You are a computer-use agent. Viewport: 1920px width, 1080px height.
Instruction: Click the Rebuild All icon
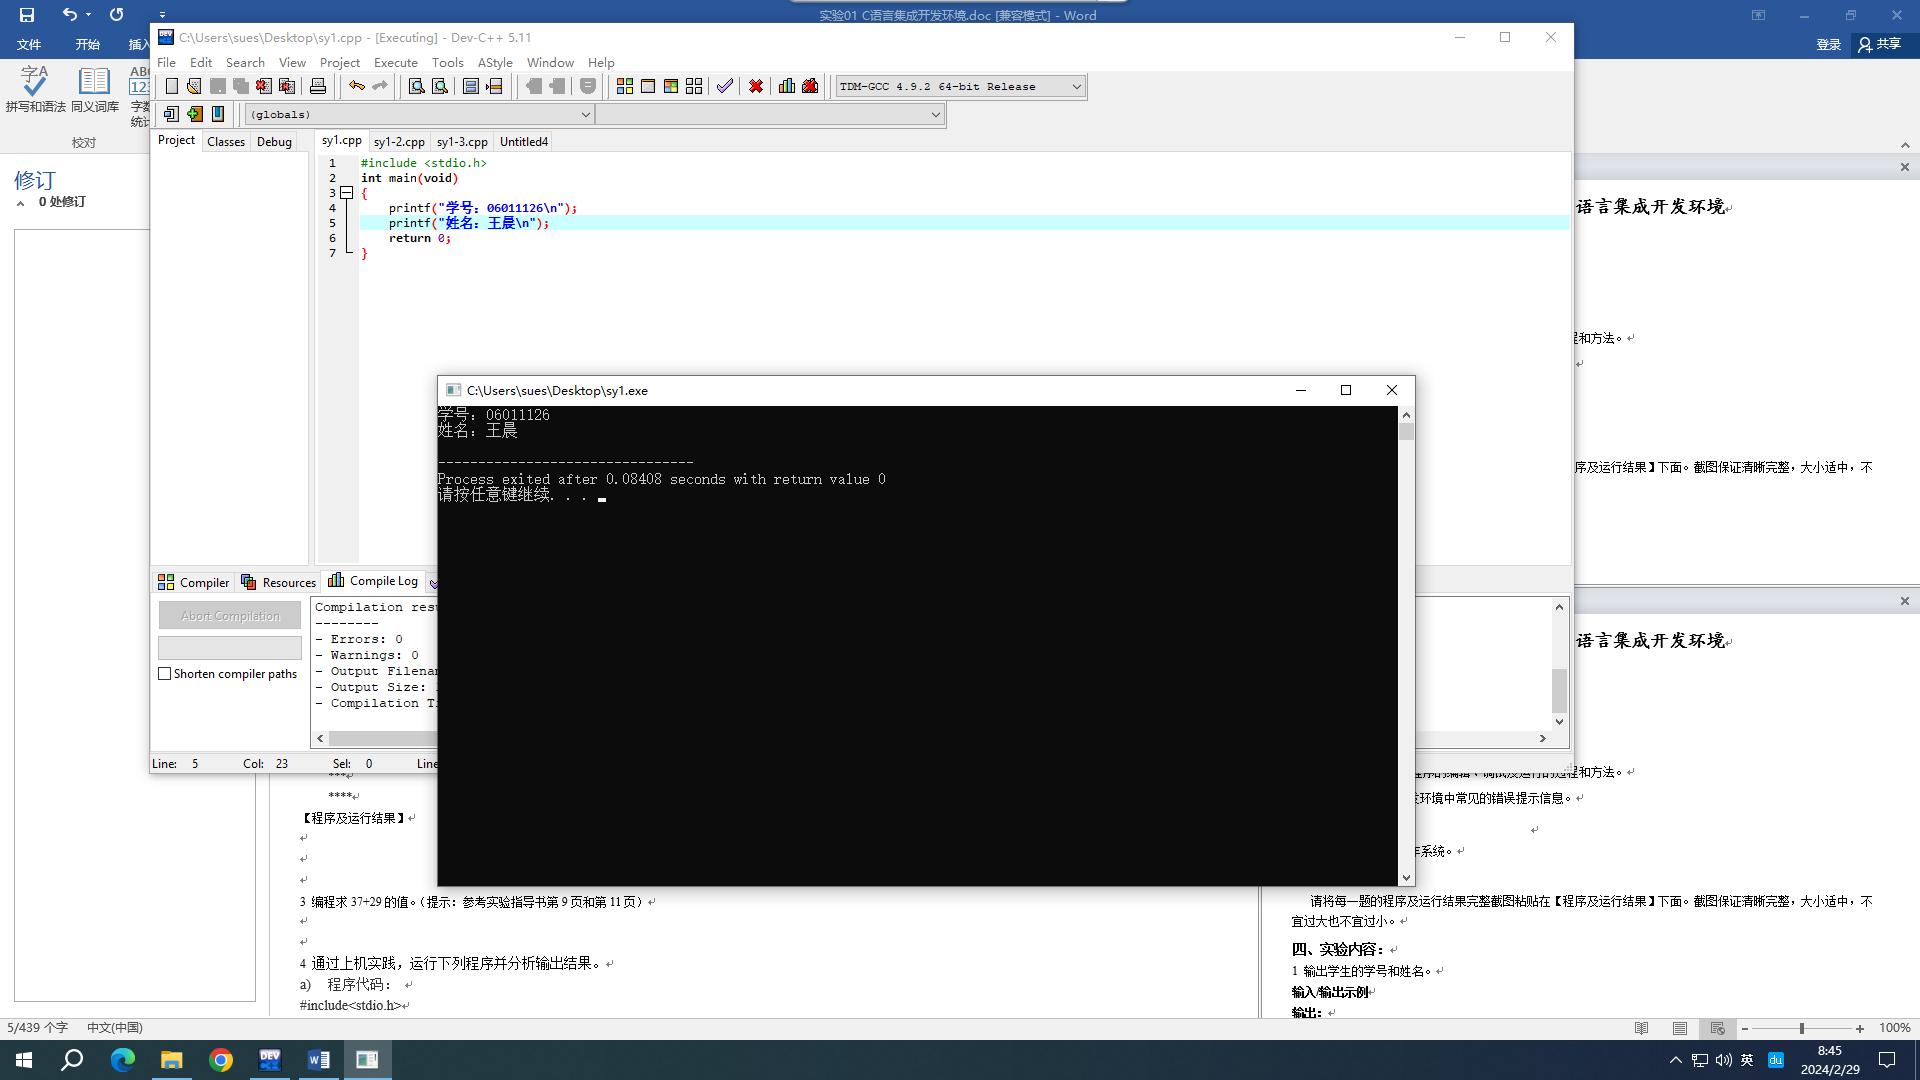(x=694, y=87)
